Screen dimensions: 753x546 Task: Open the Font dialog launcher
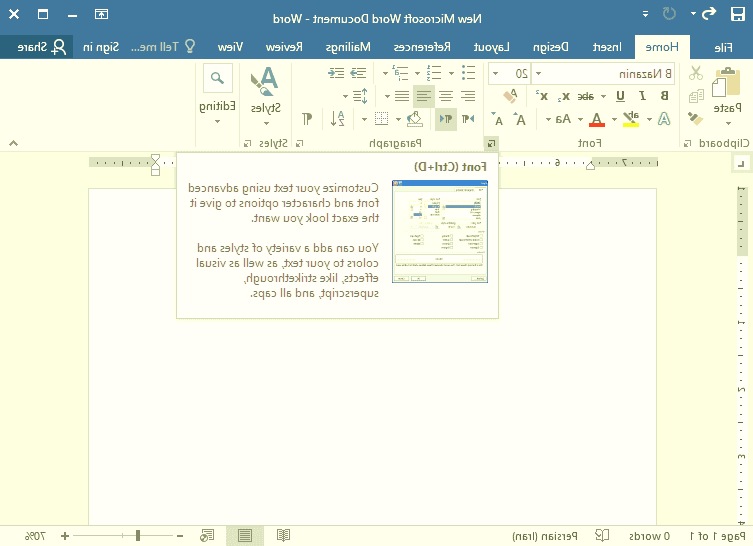[491, 143]
